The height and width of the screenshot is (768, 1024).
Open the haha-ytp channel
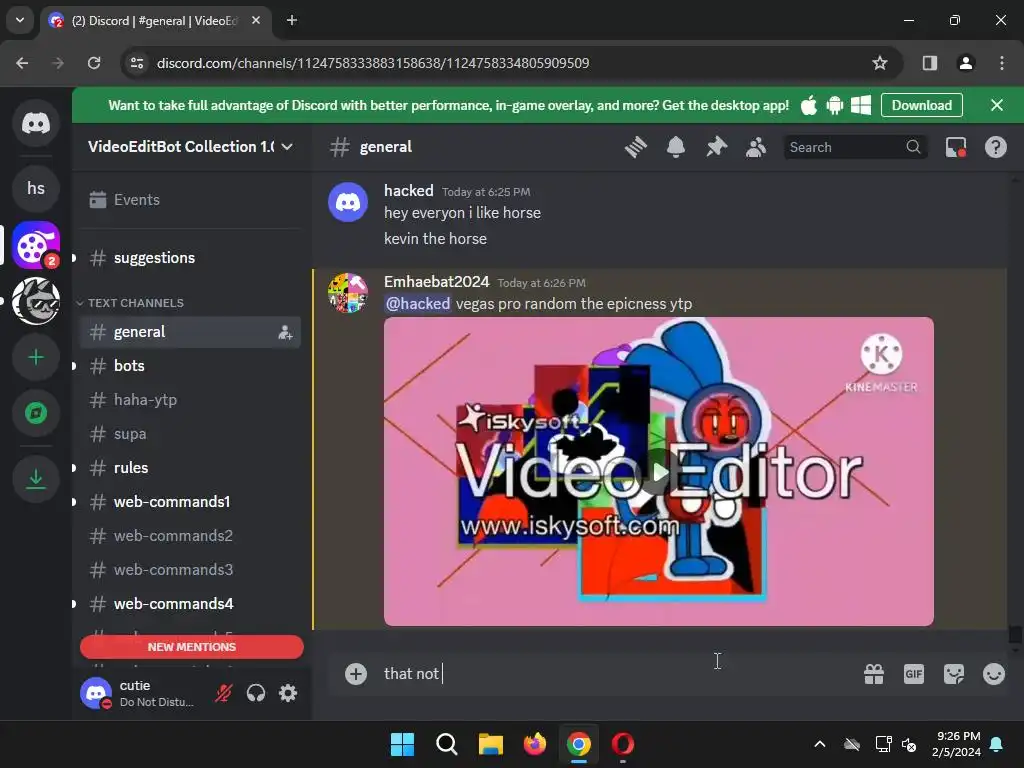(189, 400)
